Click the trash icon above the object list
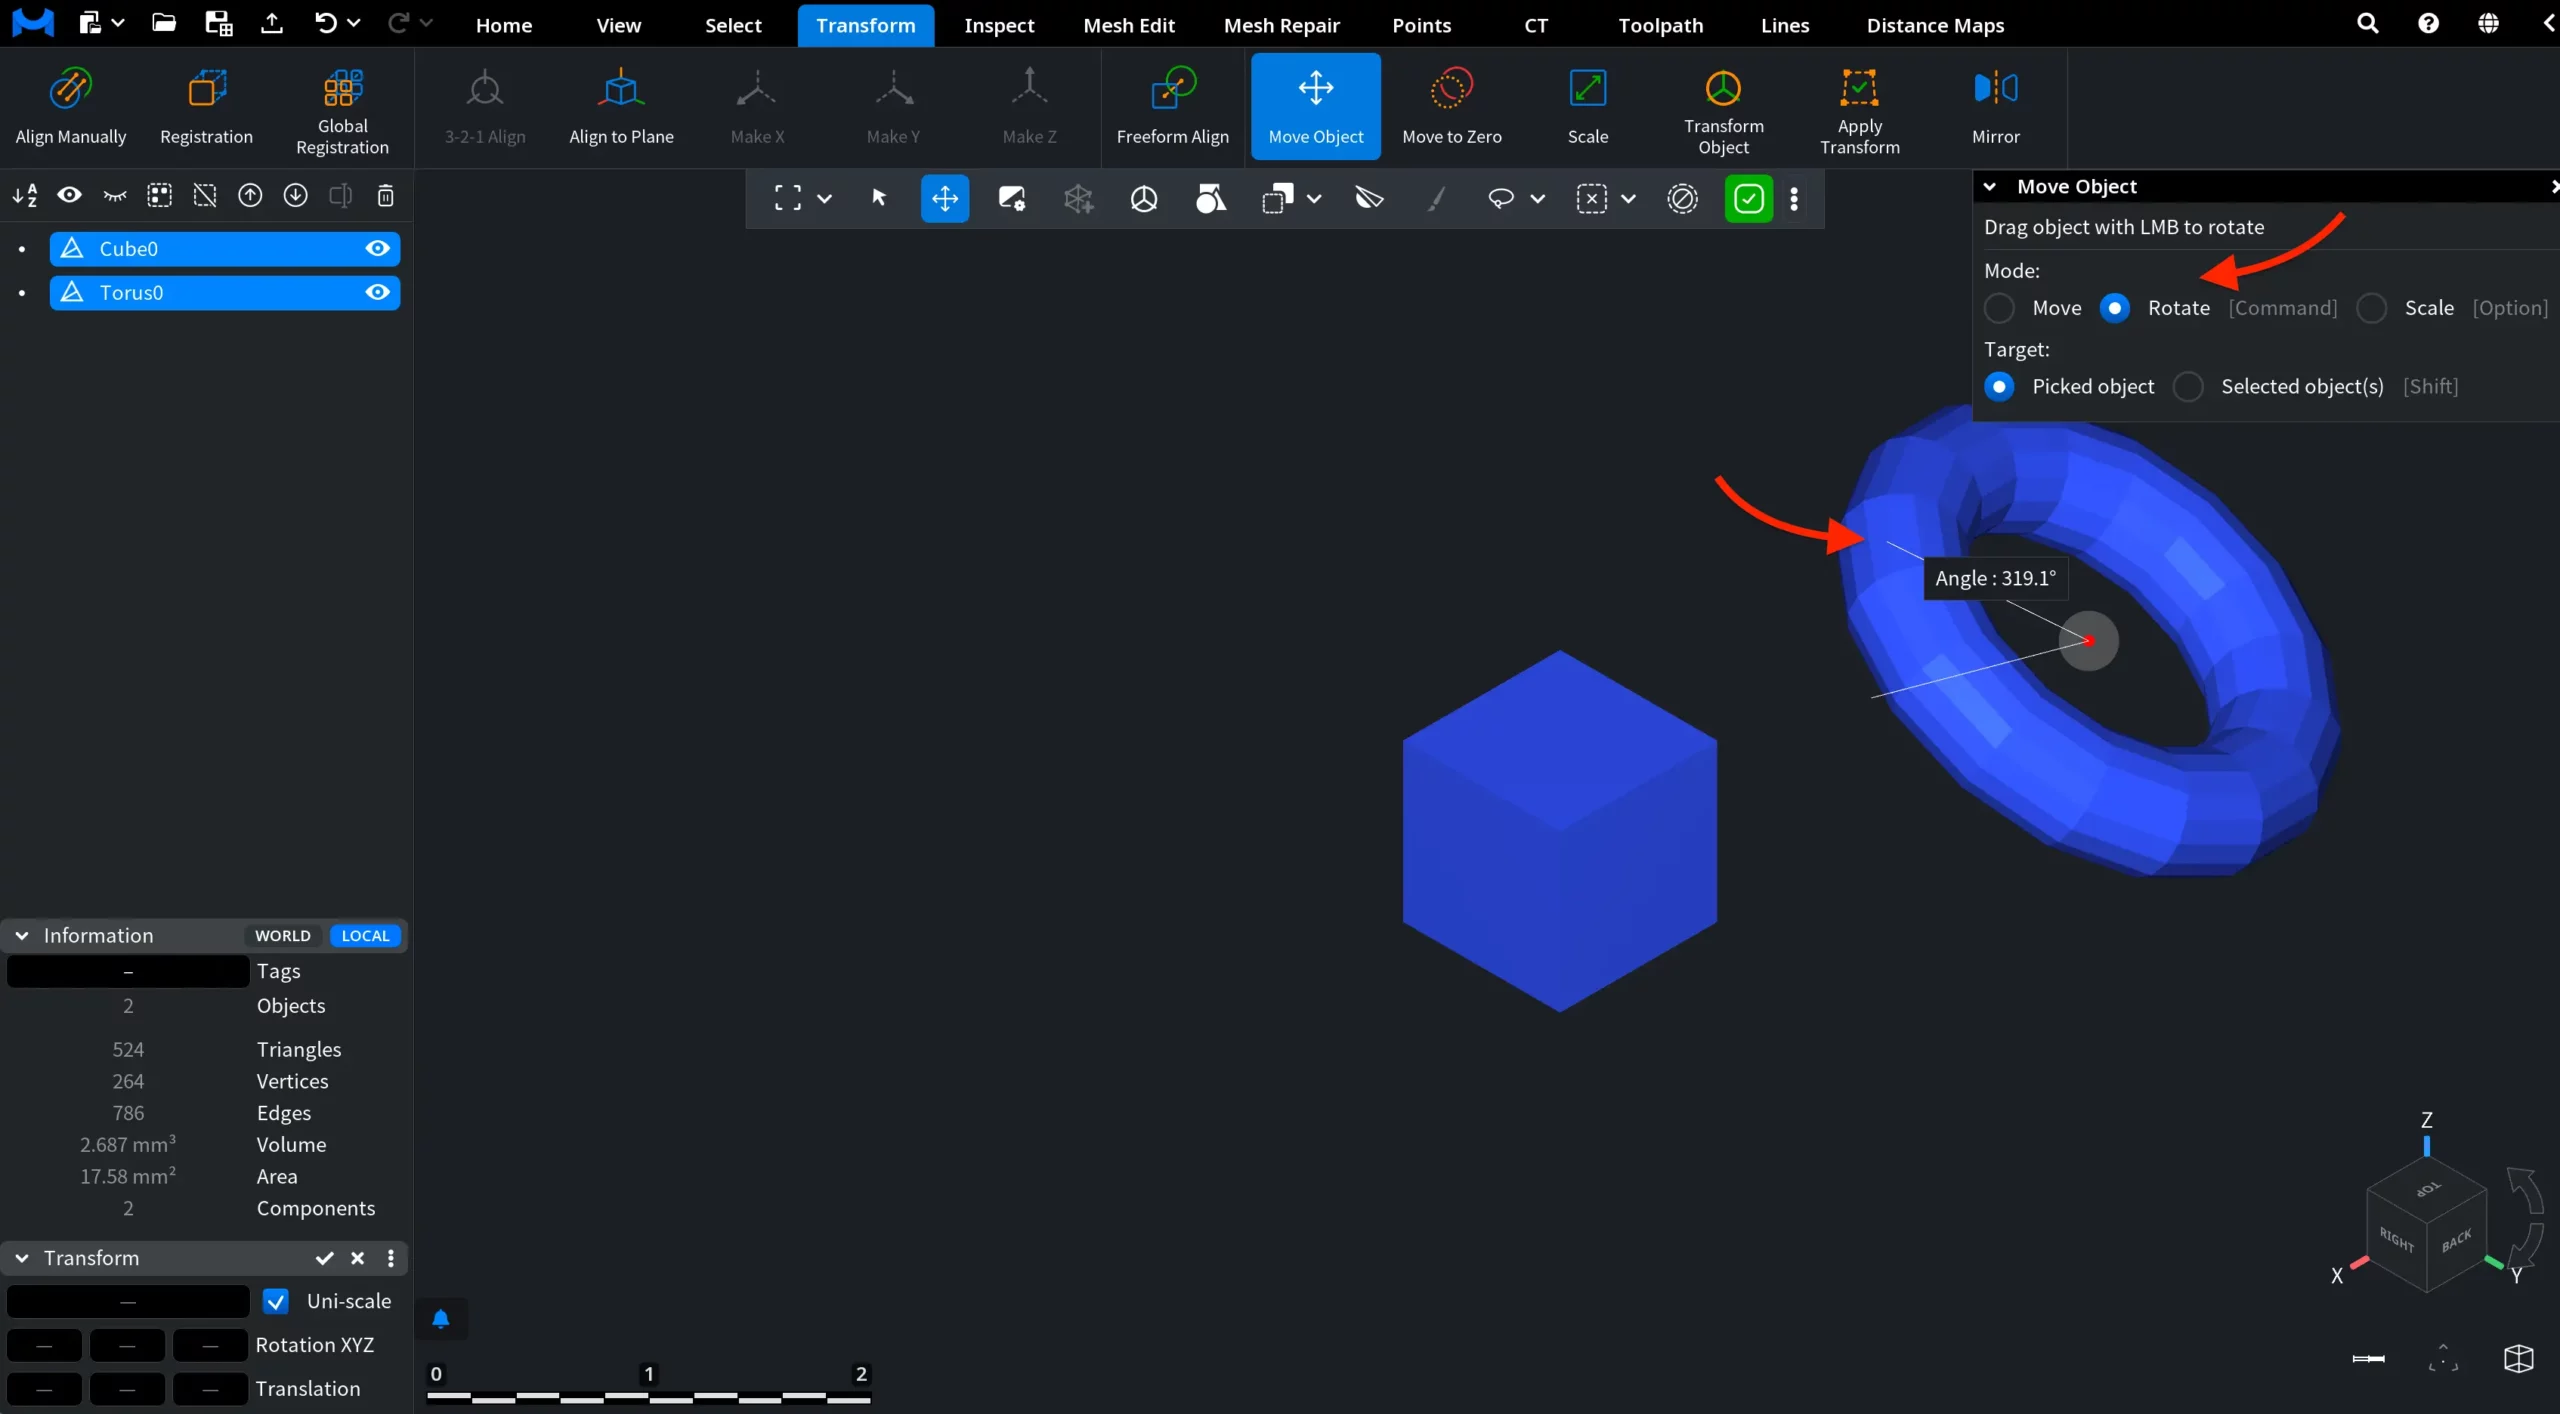 385,196
